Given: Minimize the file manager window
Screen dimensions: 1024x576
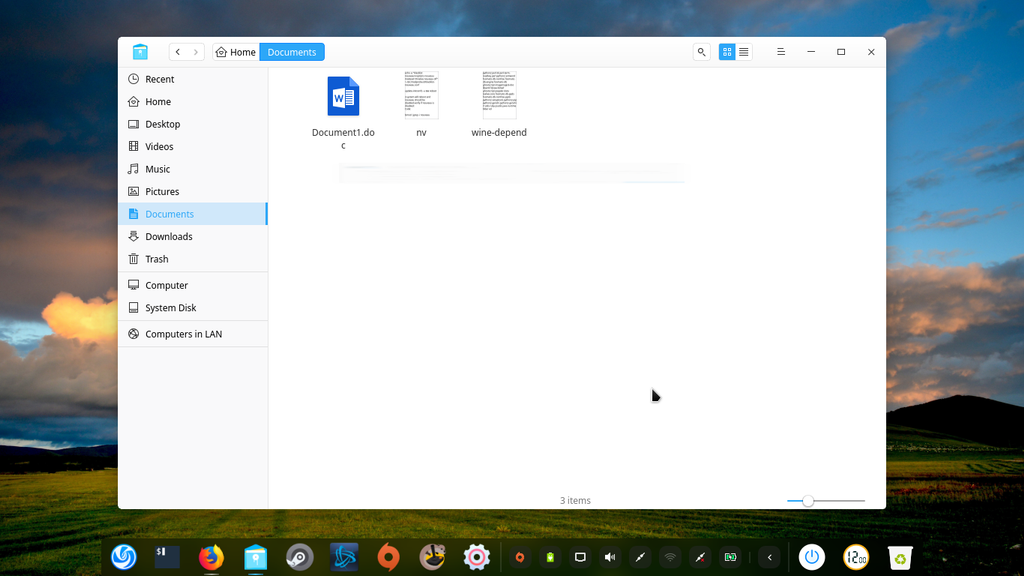Looking at the screenshot, I should point(811,52).
